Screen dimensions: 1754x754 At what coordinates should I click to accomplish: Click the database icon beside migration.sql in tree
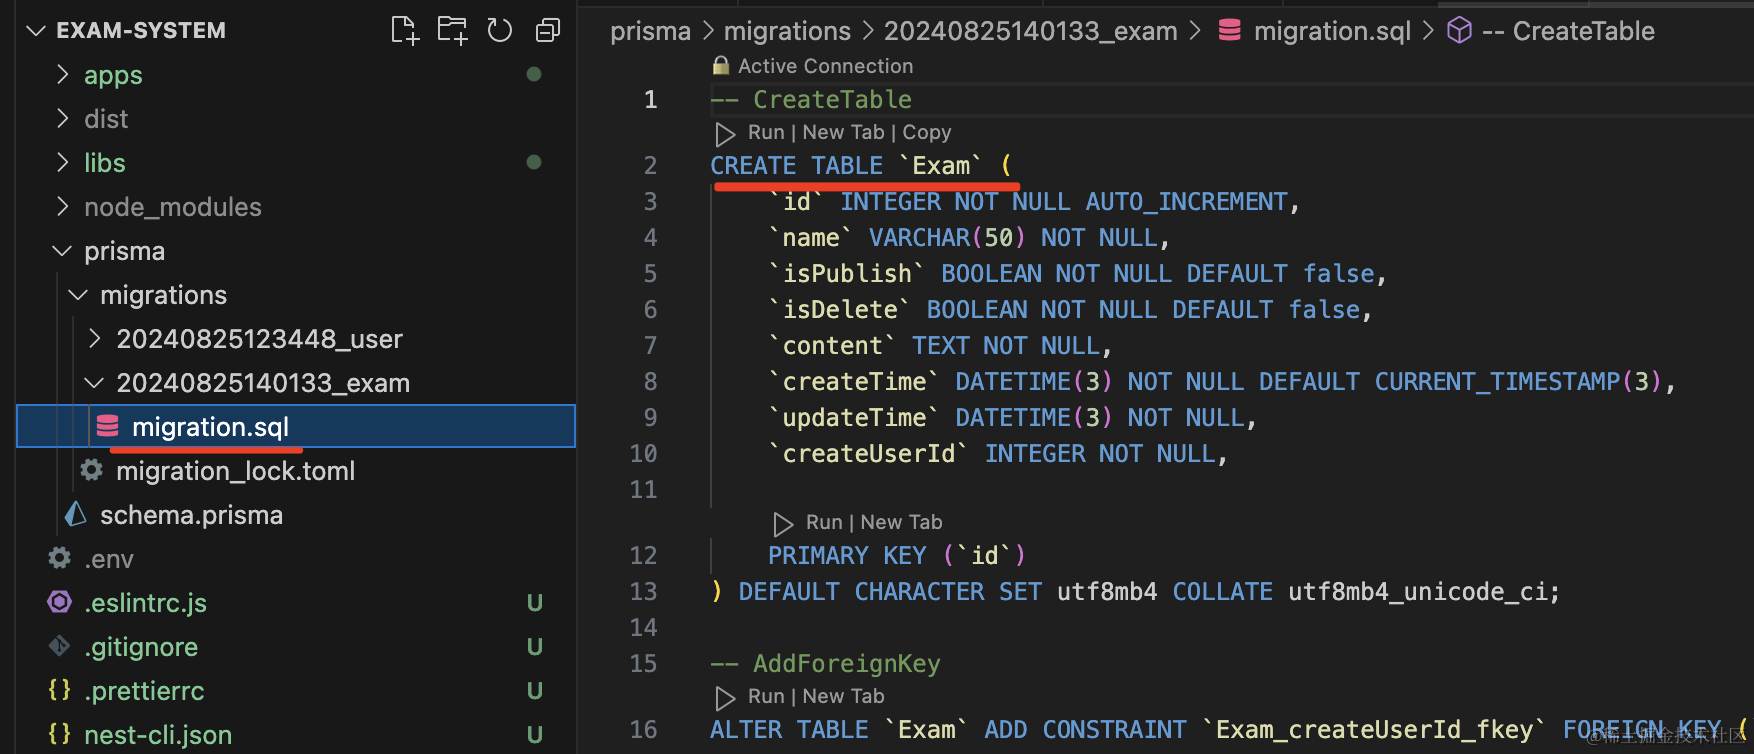pos(108,427)
